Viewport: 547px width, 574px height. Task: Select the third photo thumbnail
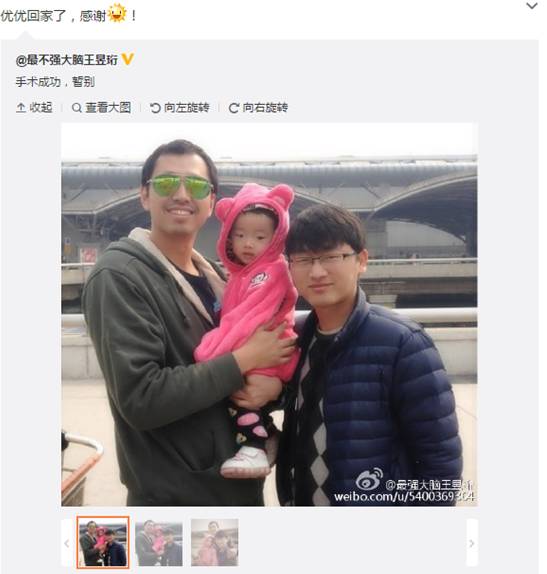215,543
